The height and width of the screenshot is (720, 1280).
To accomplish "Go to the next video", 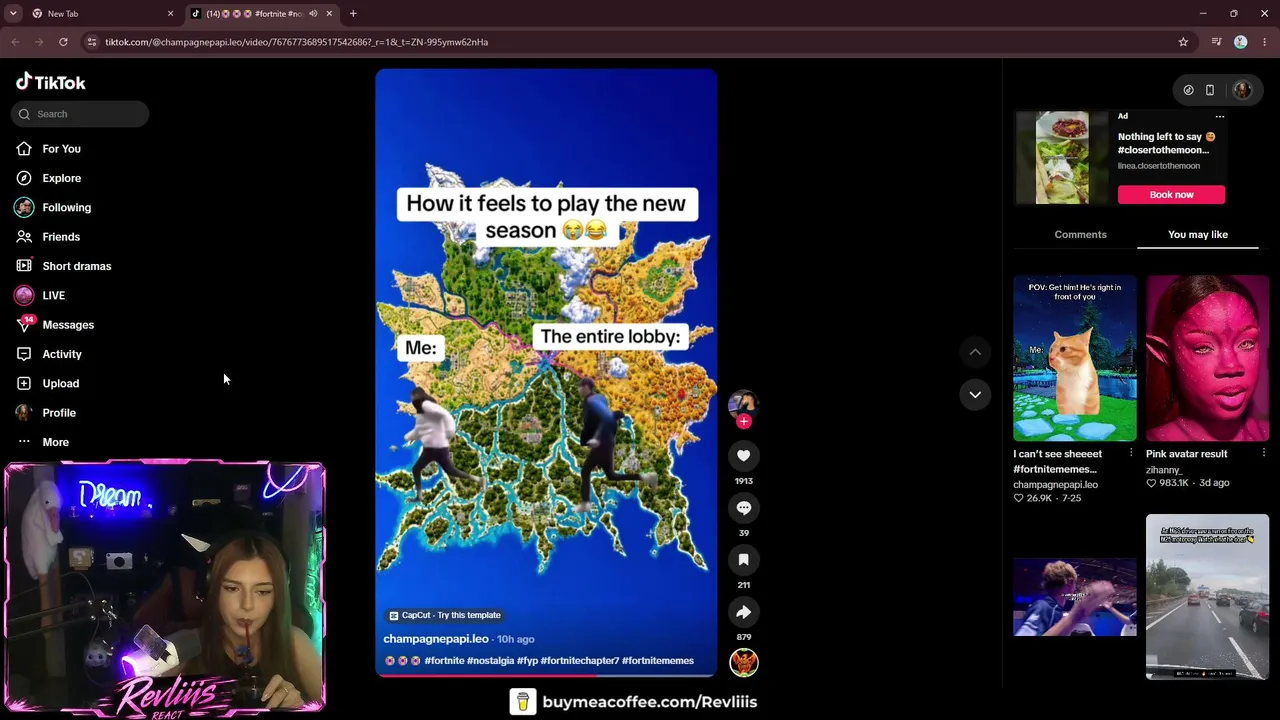I will (x=975, y=394).
